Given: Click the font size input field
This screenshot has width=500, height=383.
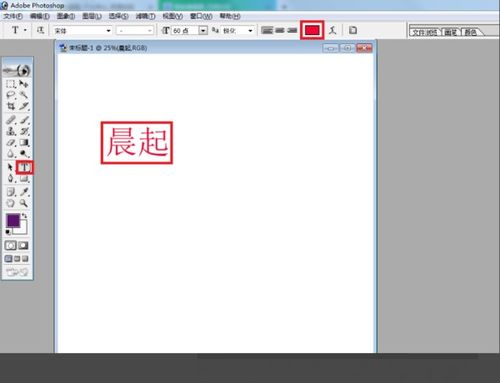Looking at the screenshot, I should pyautogui.click(x=185, y=31).
